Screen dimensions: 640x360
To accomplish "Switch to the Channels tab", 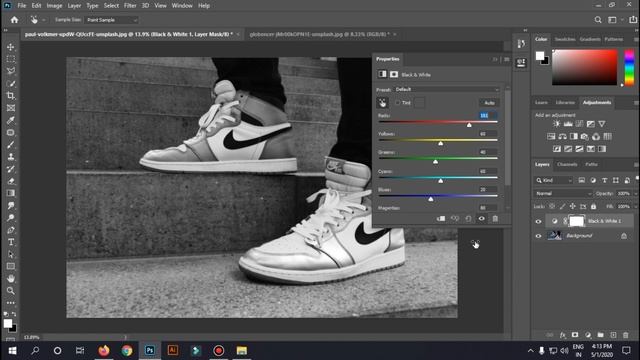I will 567,164.
